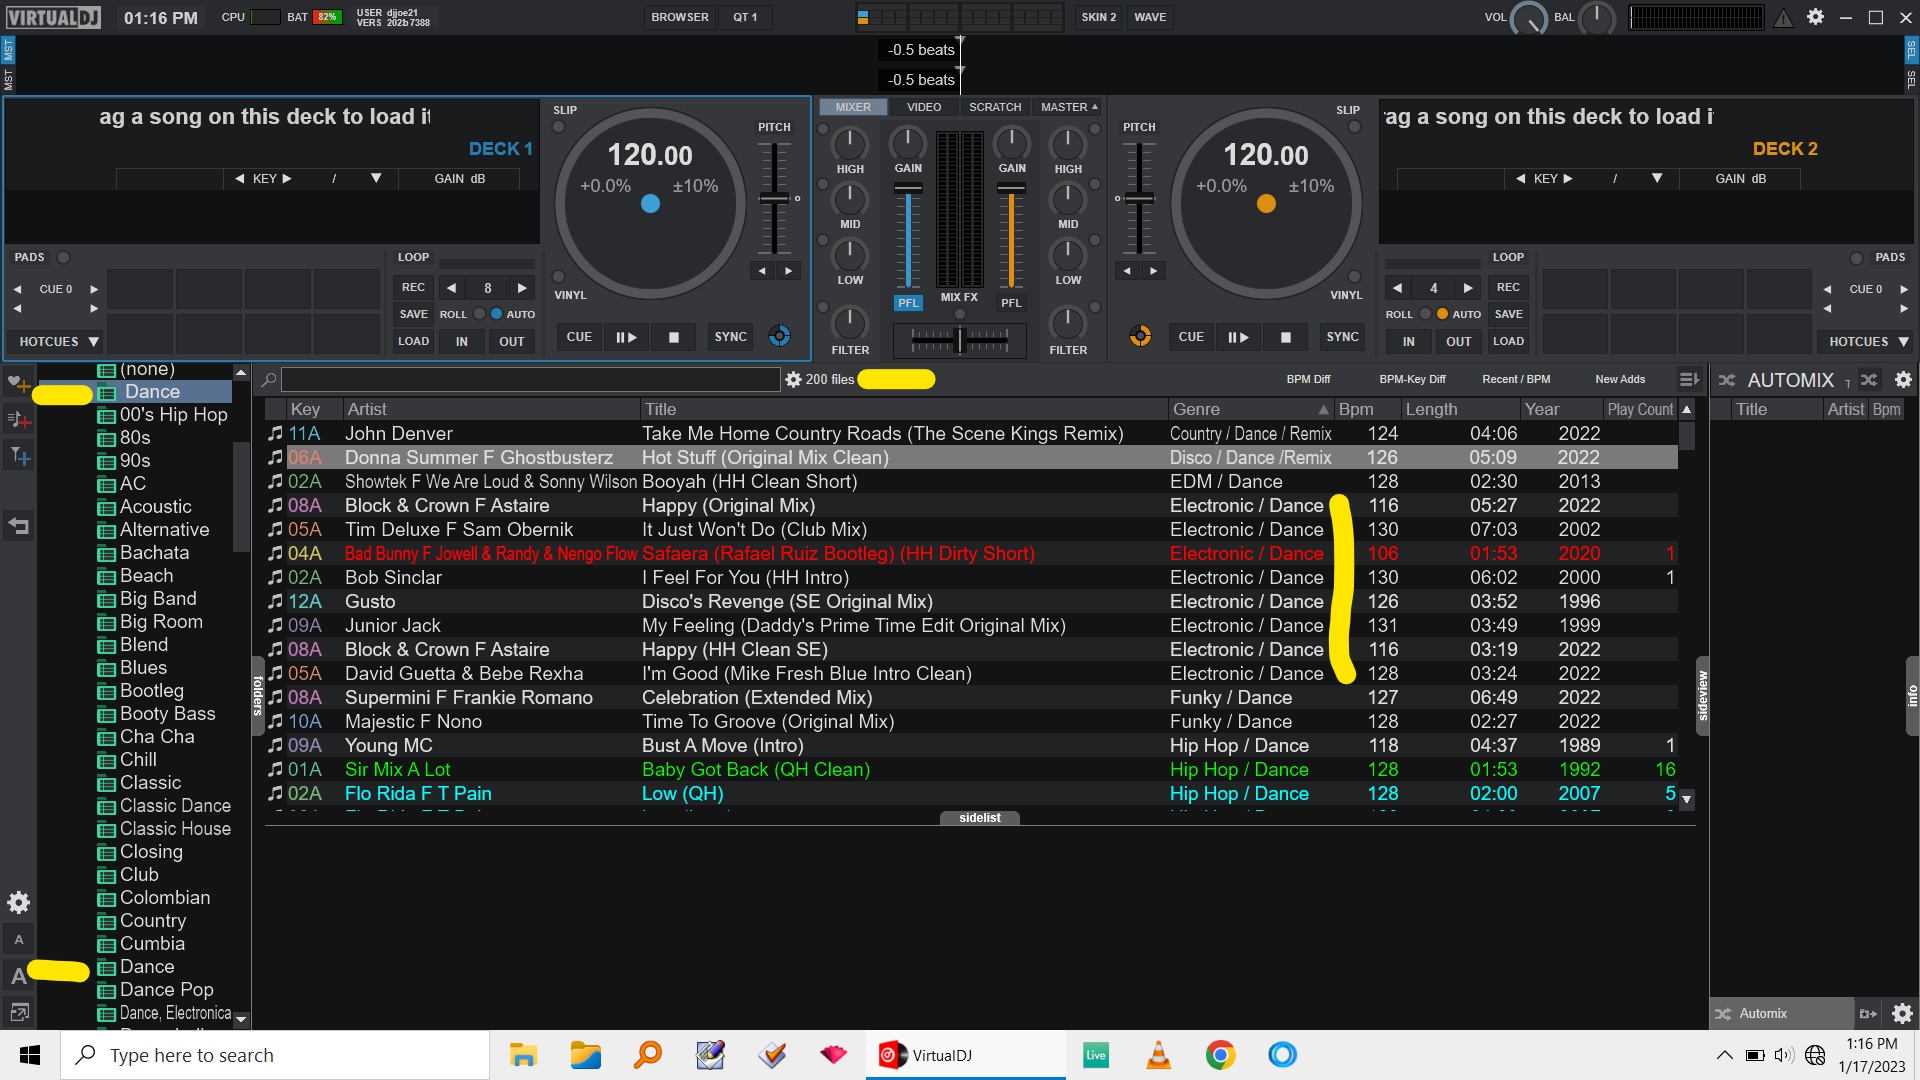This screenshot has width=1920, height=1080.
Task: Apply the New Adds column preset
Action: click(x=1620, y=380)
